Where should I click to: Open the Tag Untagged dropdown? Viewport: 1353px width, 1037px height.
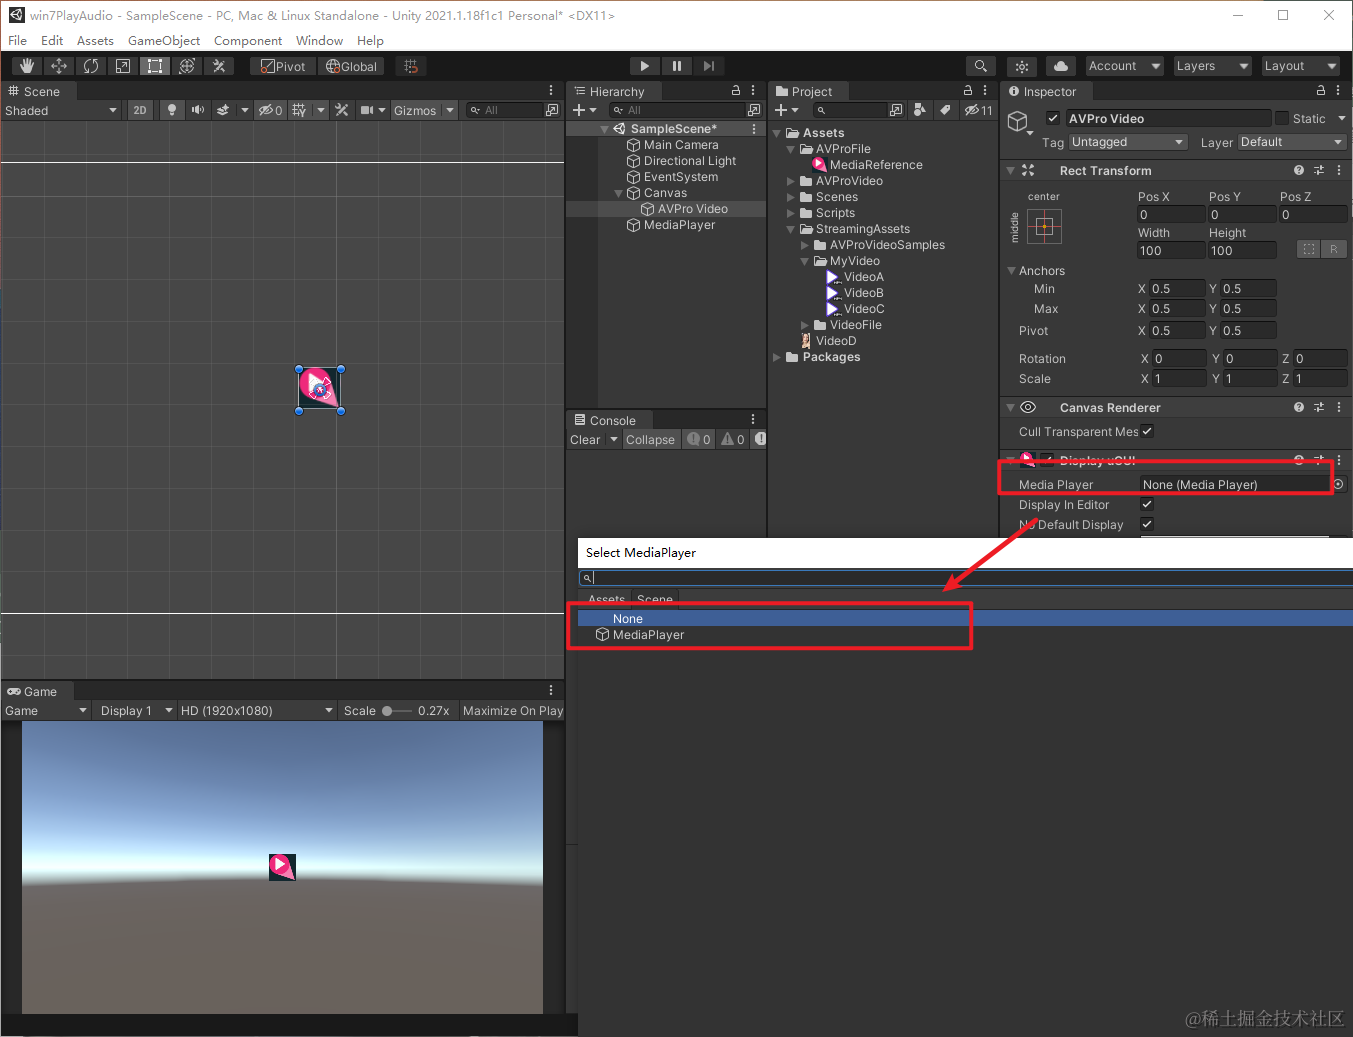1128,142
